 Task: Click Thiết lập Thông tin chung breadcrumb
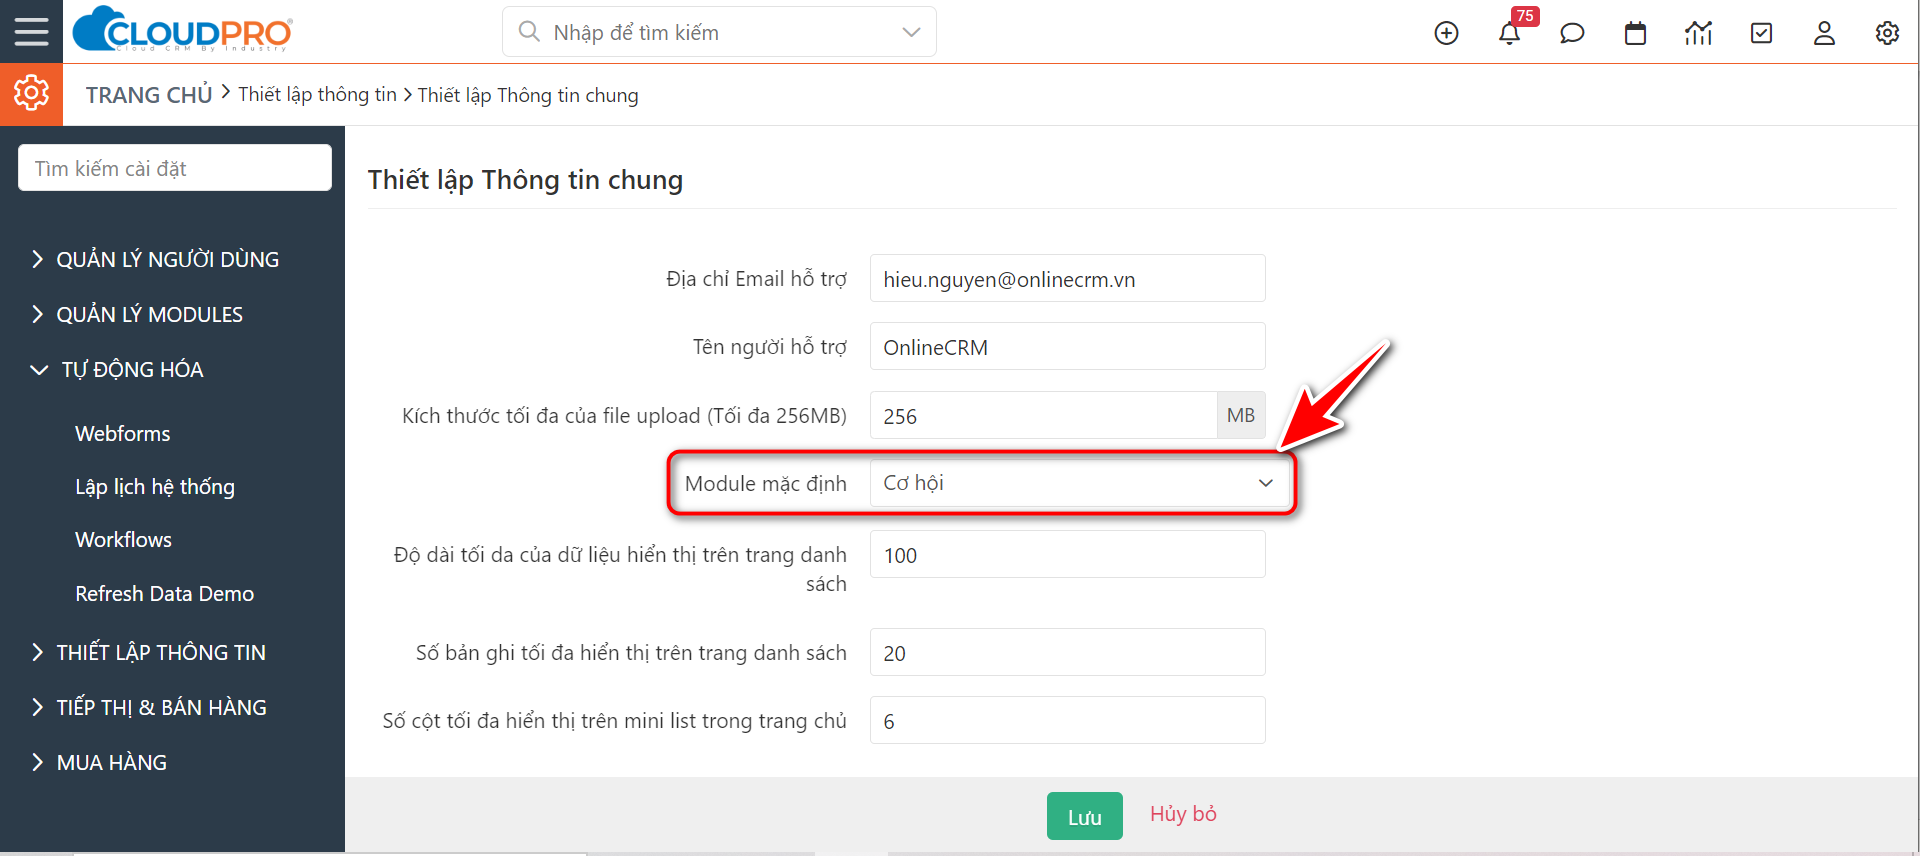(x=528, y=95)
